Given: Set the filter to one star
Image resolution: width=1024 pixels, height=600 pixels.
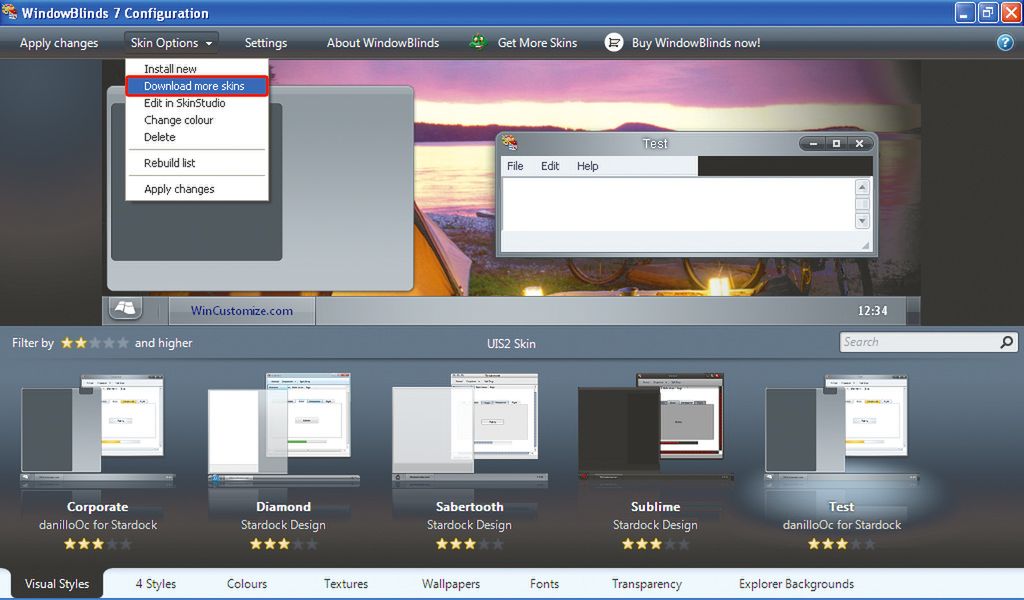Looking at the screenshot, I should point(67,343).
